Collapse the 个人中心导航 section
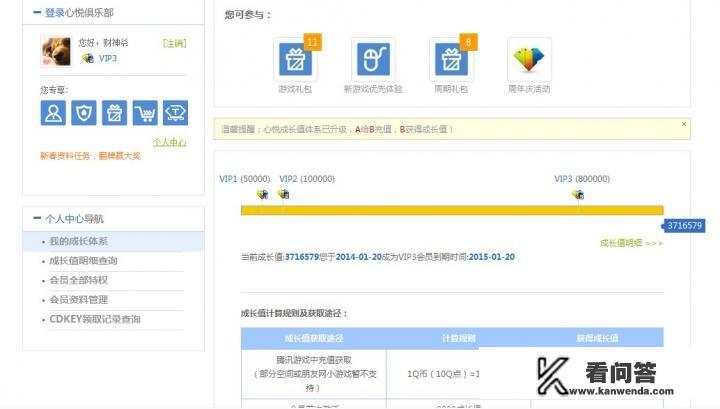This screenshot has width=720, height=409. click(x=38, y=218)
